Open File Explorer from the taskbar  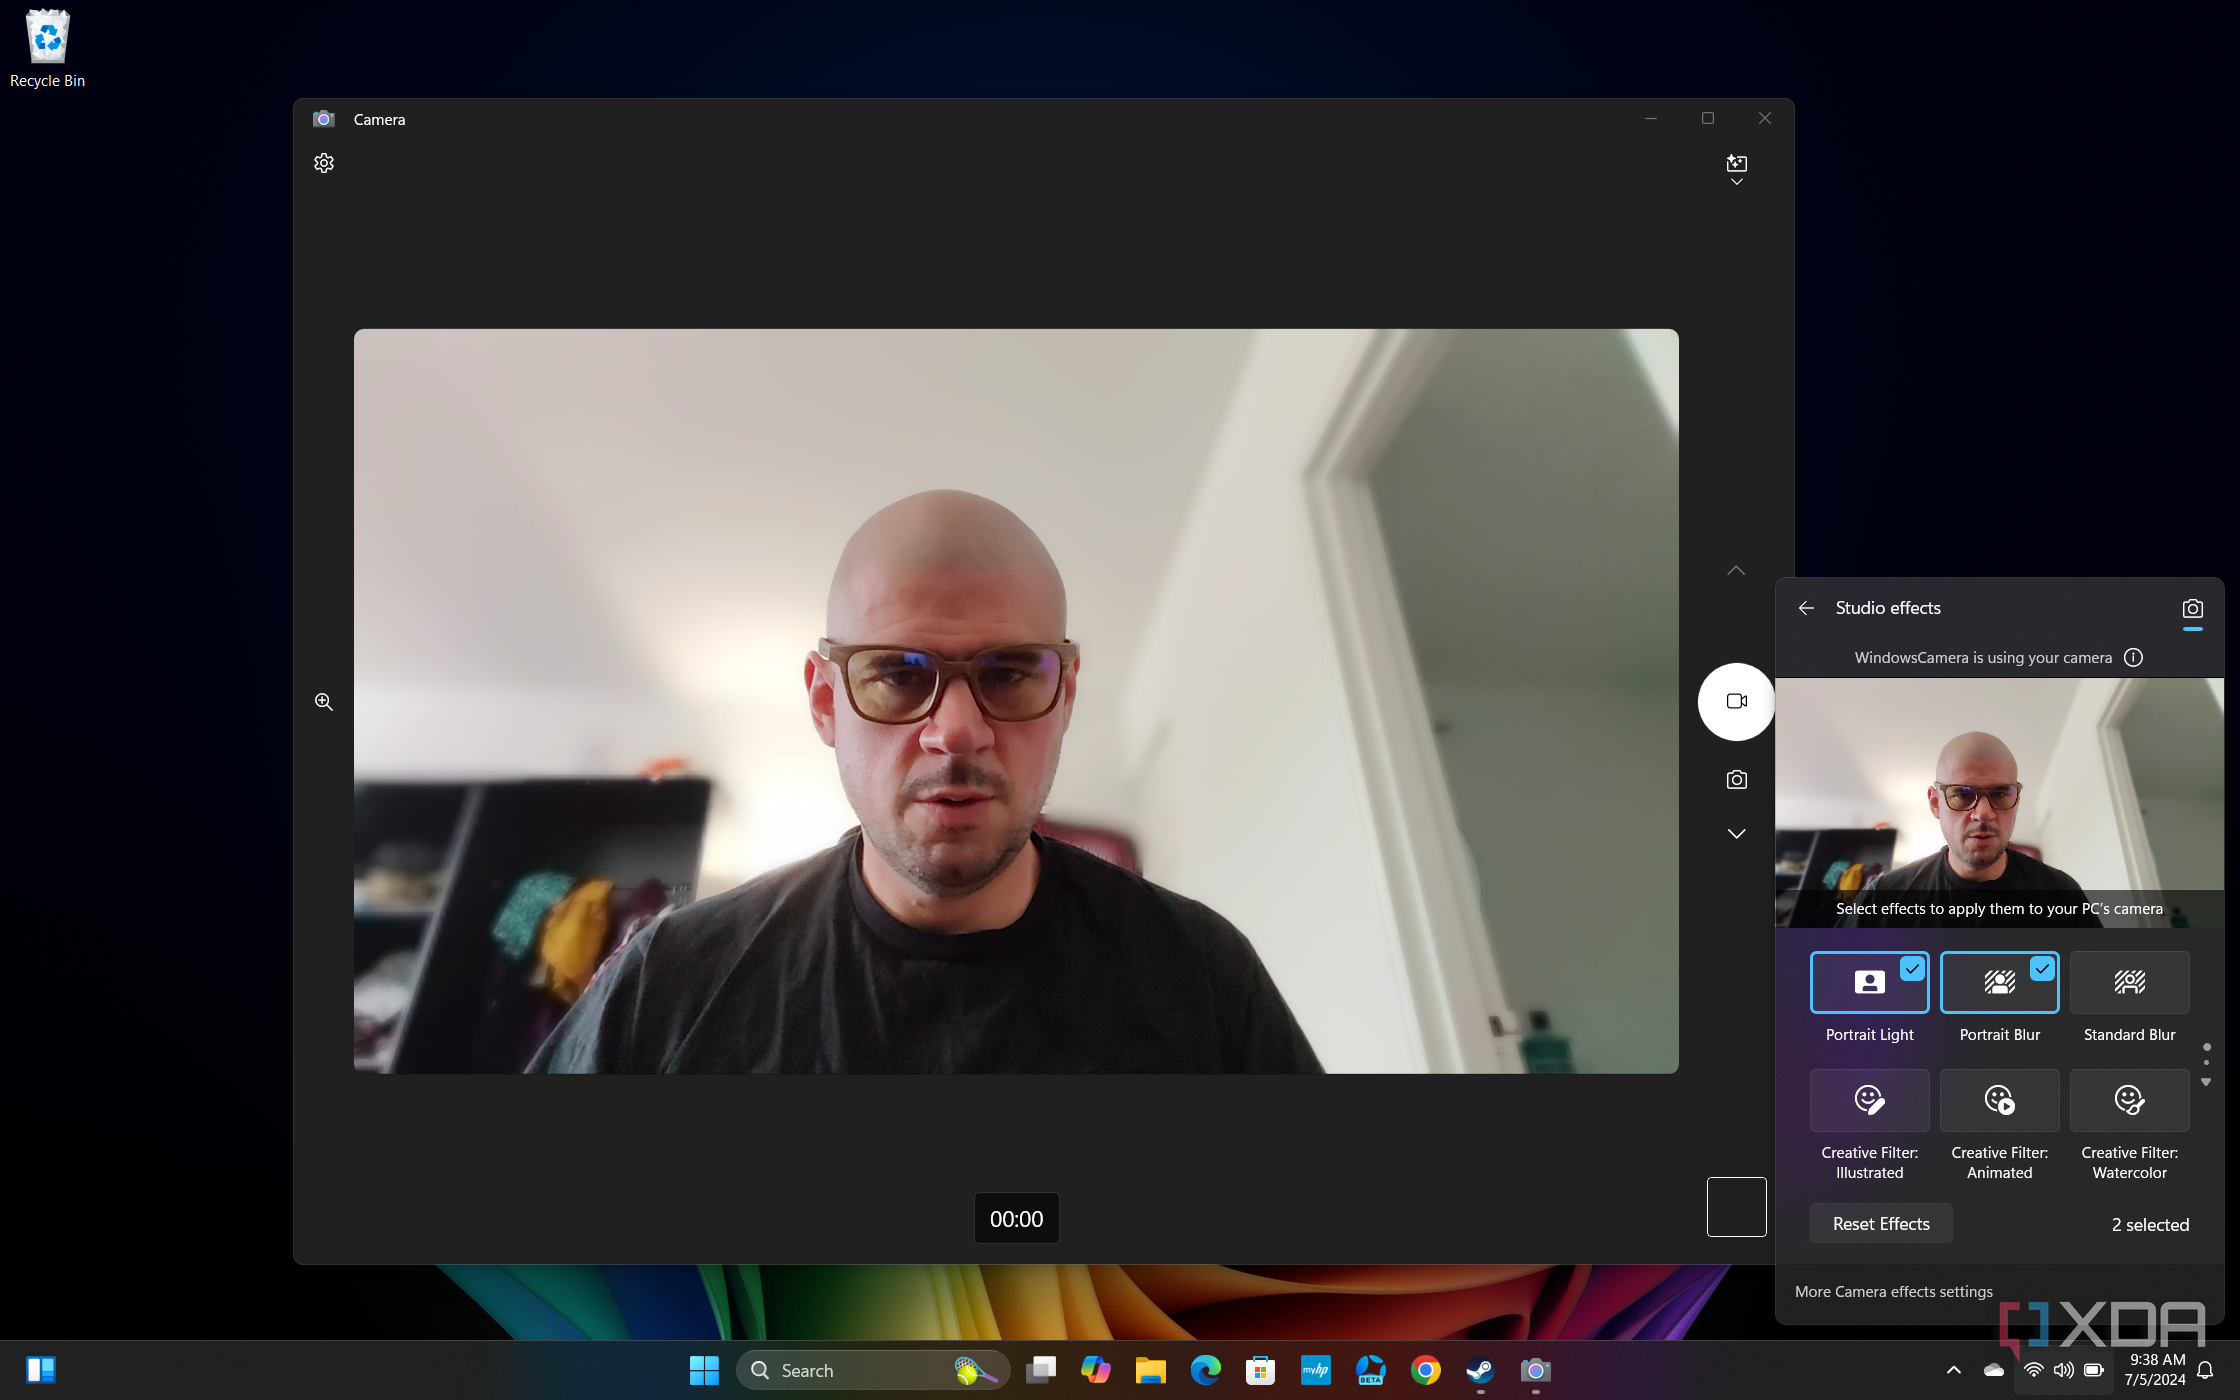click(1151, 1370)
